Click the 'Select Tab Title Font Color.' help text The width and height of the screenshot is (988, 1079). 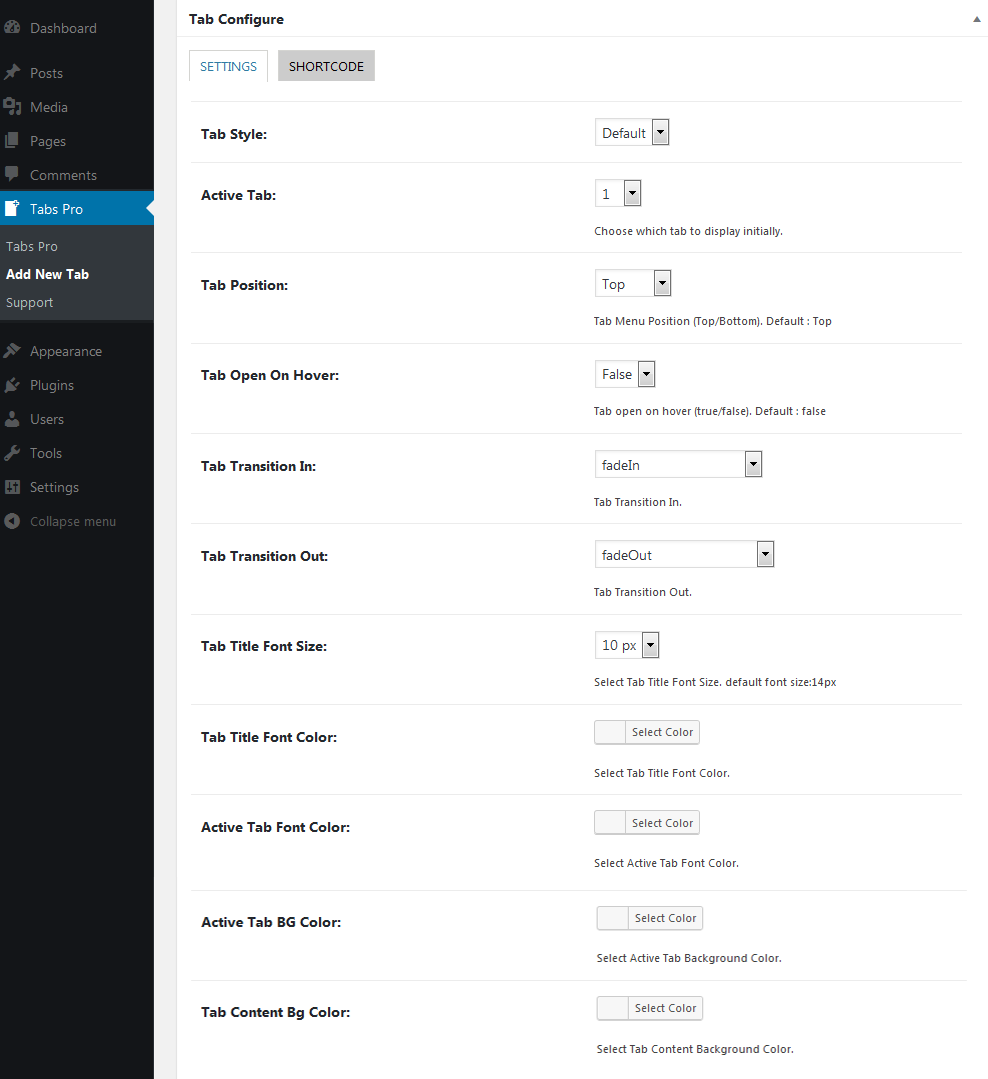point(662,773)
